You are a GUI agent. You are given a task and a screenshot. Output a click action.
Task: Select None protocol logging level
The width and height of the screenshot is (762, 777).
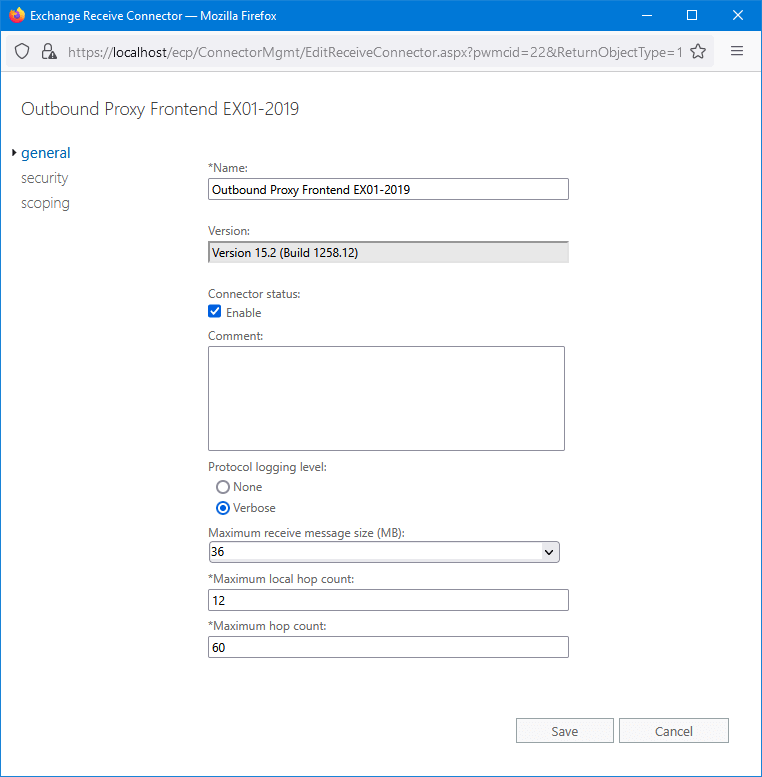(x=223, y=487)
